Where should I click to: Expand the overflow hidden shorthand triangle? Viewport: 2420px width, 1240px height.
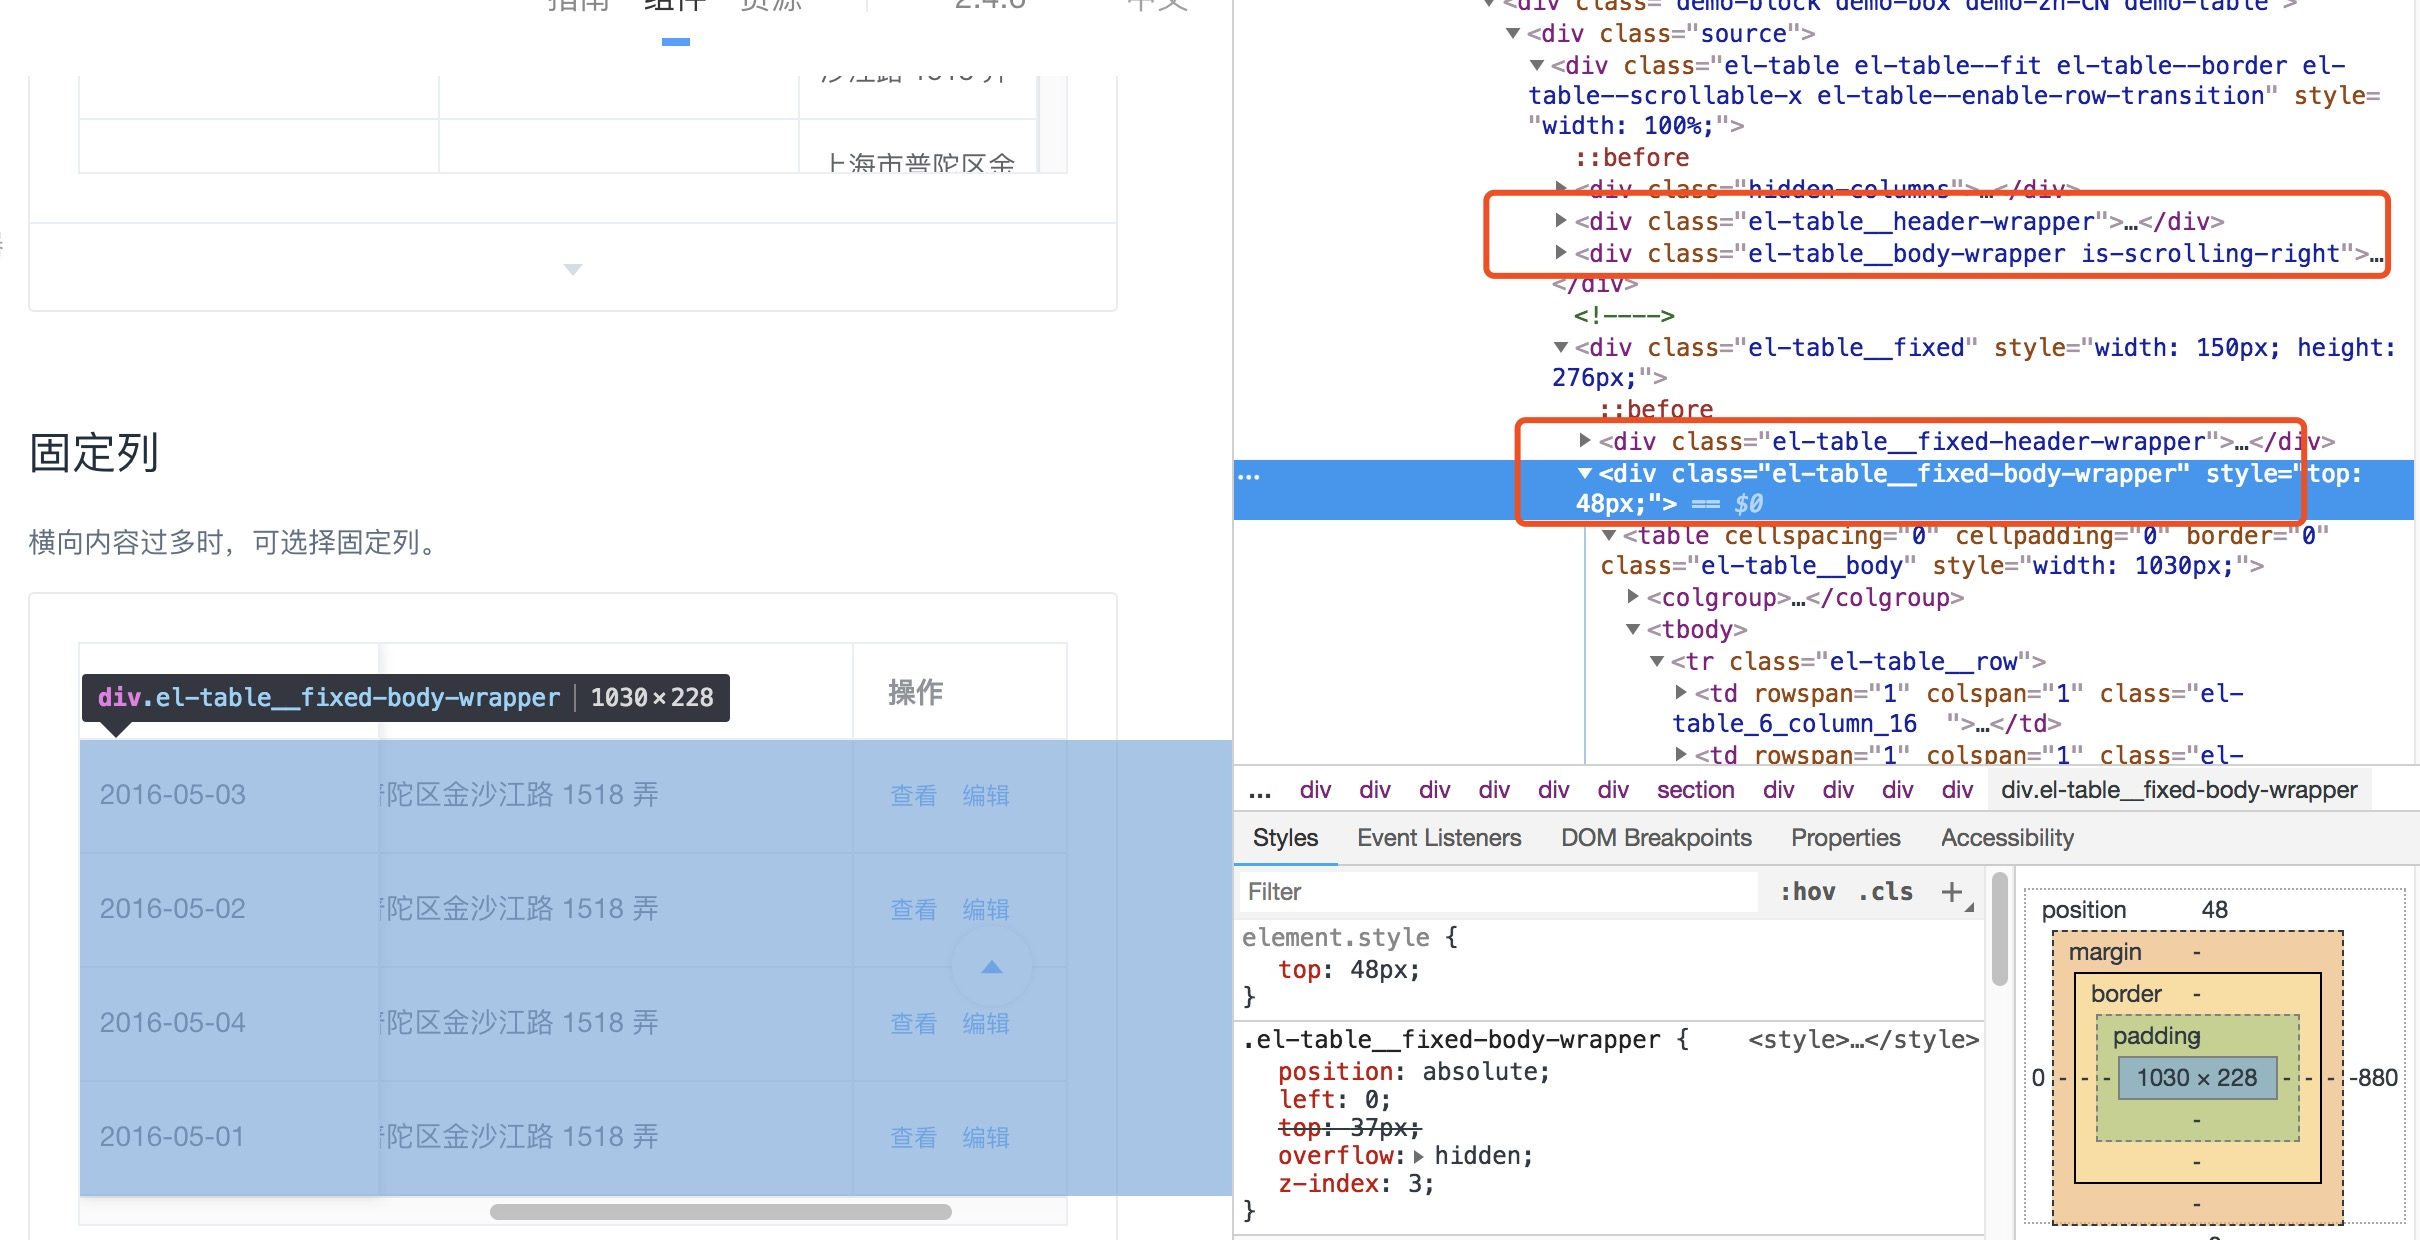1418,1156
